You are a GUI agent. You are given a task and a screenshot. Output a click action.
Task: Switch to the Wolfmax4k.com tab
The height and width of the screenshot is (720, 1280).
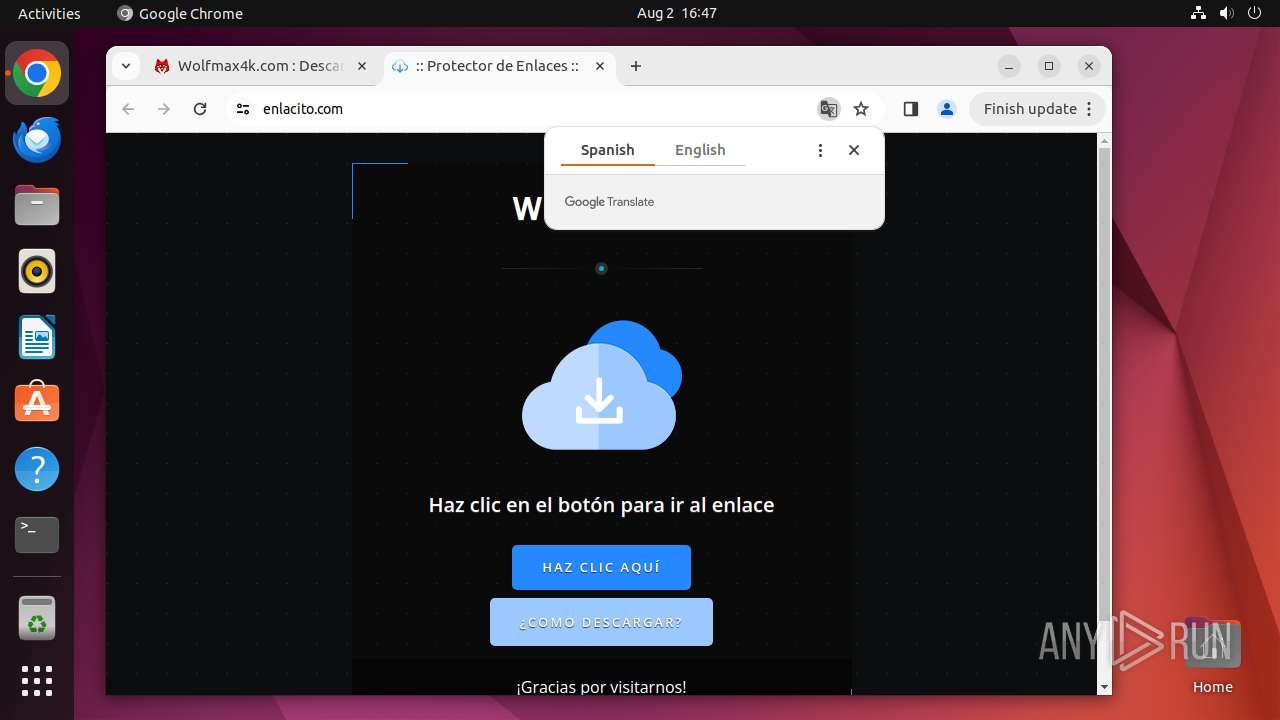coord(262,66)
